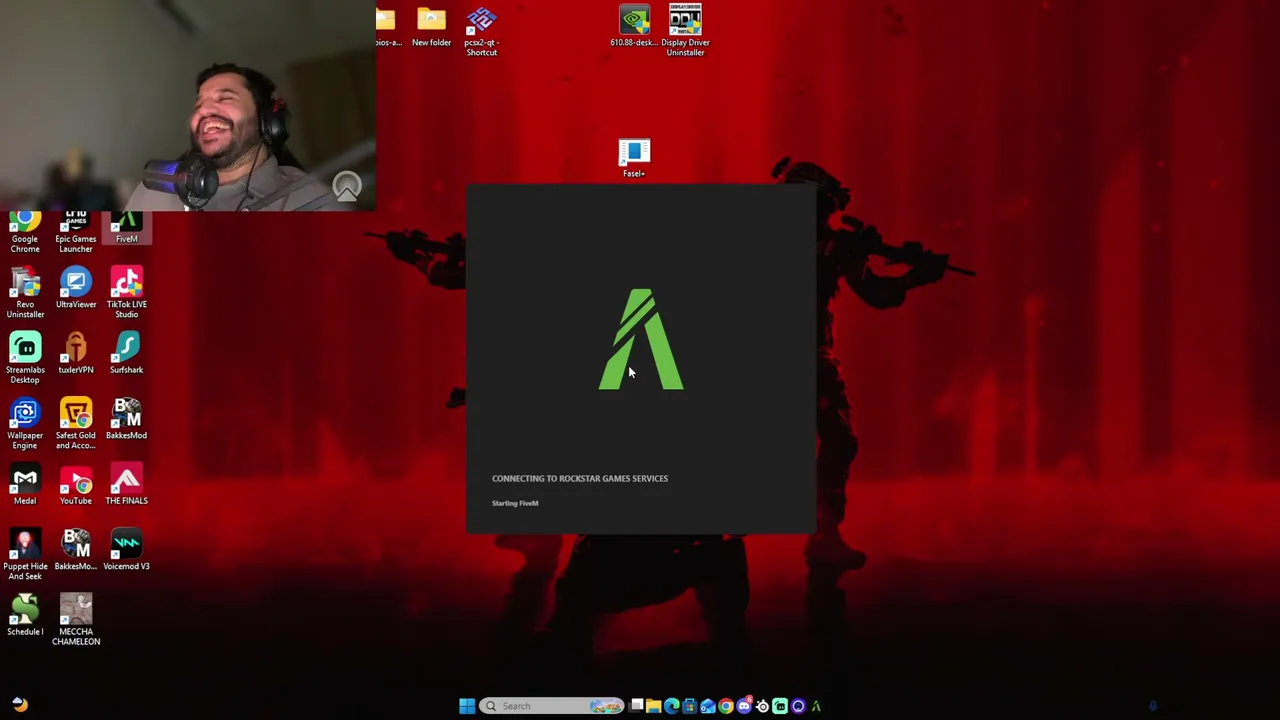The width and height of the screenshot is (1280, 720).
Task: Select the Safest Gold and Acco... shortcut
Action: [76, 424]
